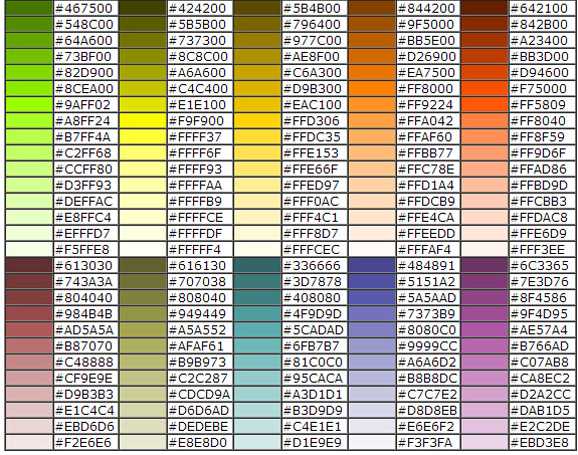
Task: Select the label #DEDEBE
Action: pos(199,427)
